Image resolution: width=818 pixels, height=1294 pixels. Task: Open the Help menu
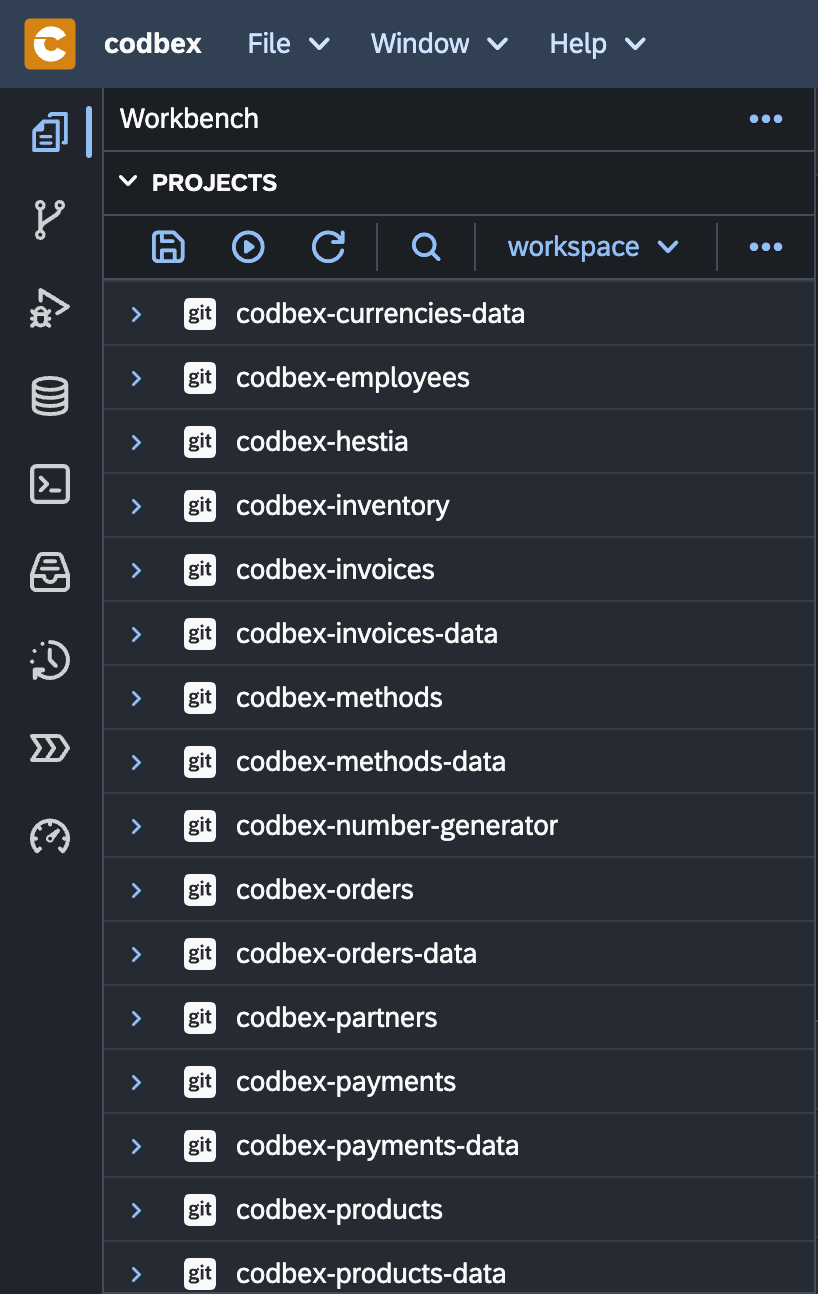point(598,44)
